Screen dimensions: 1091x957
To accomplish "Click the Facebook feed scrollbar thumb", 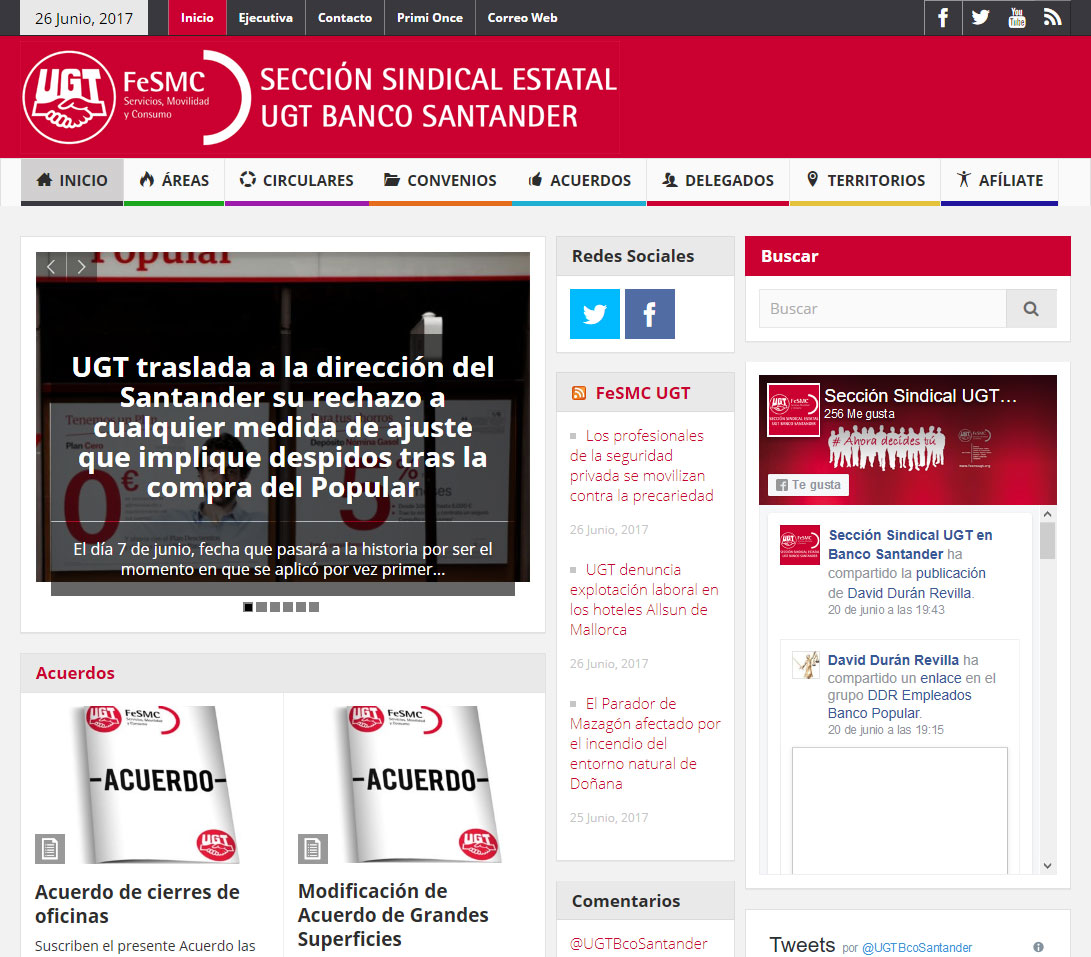I will coord(1047,540).
